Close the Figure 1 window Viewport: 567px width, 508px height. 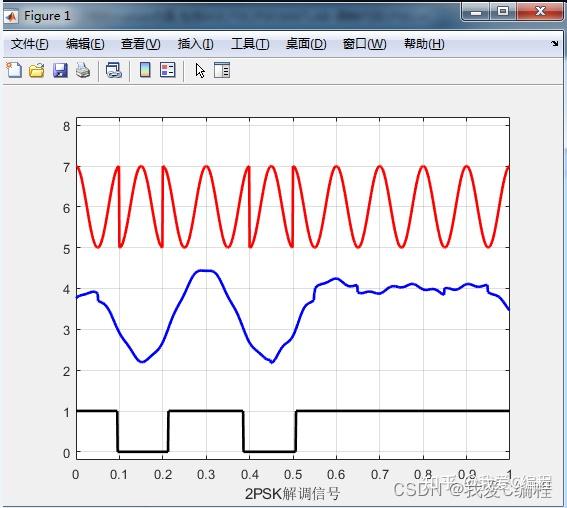point(540,12)
